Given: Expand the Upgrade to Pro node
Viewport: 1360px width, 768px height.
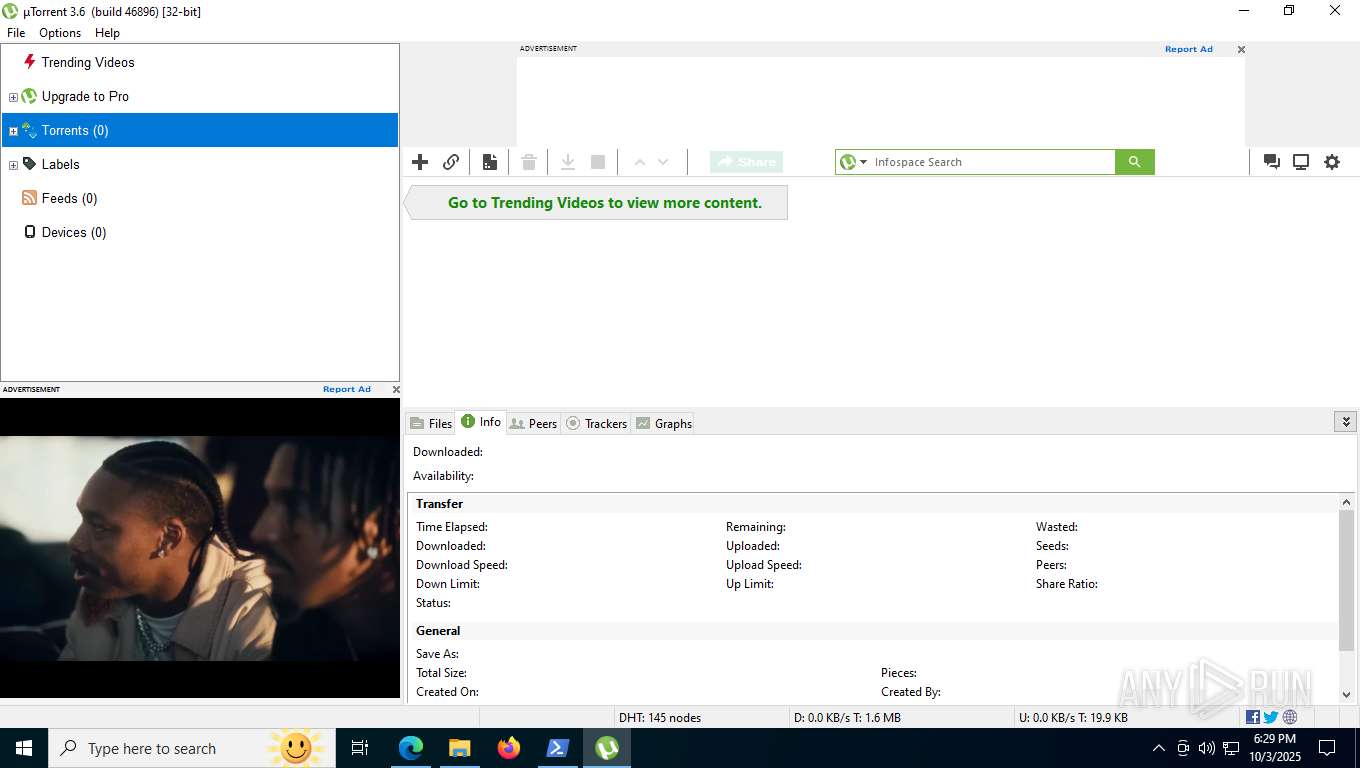Looking at the screenshot, I should coord(13,97).
